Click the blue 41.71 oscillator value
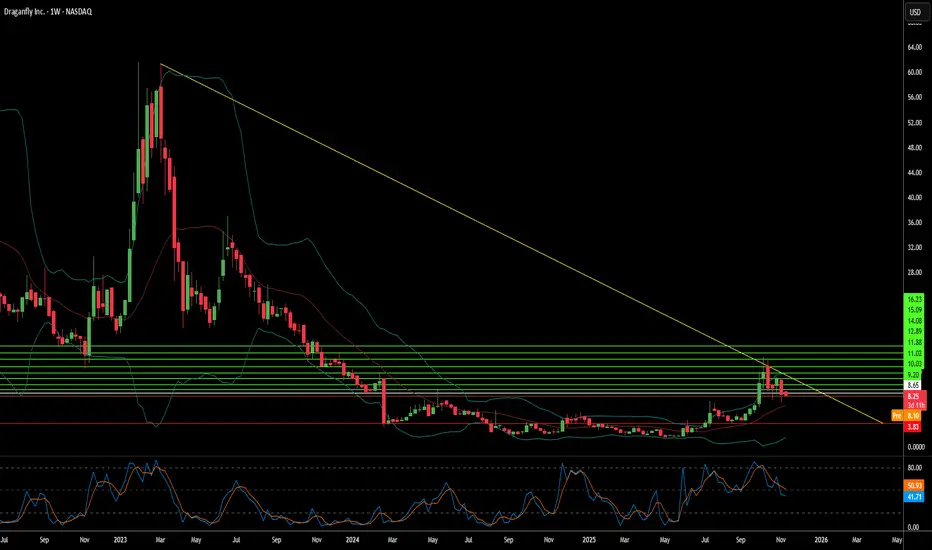The width and height of the screenshot is (932, 550). [914, 496]
